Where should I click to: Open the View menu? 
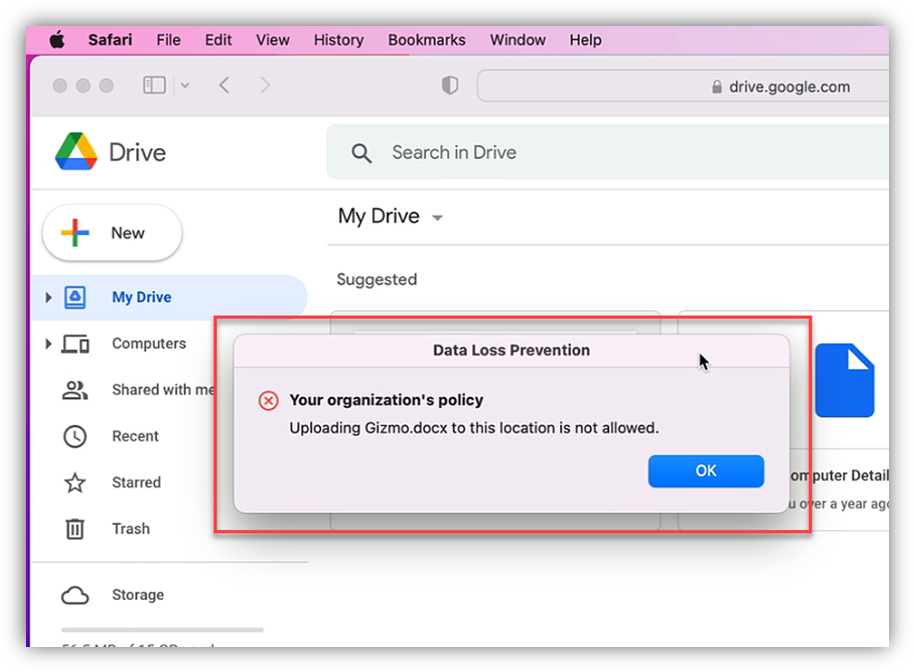pyautogui.click(x=272, y=40)
